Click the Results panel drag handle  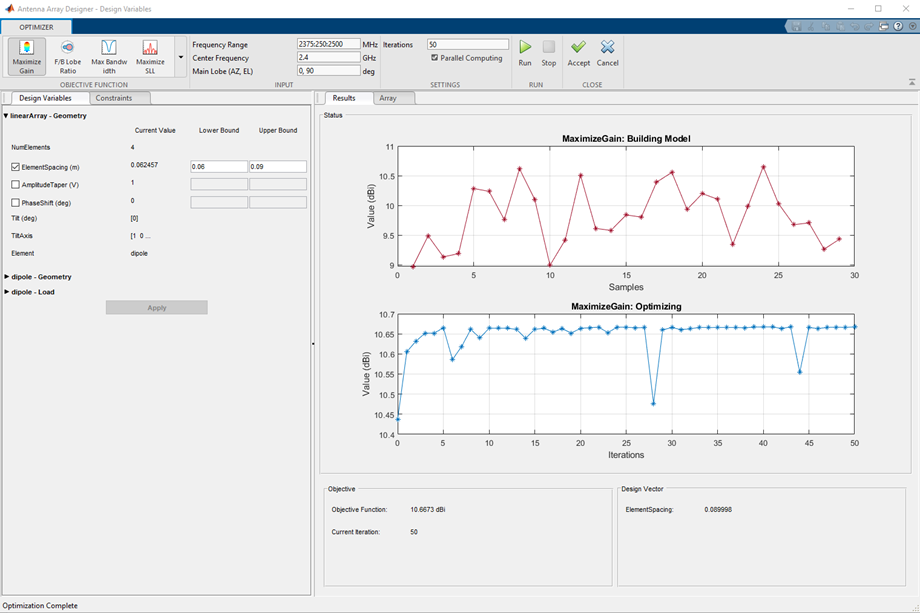pos(320,98)
